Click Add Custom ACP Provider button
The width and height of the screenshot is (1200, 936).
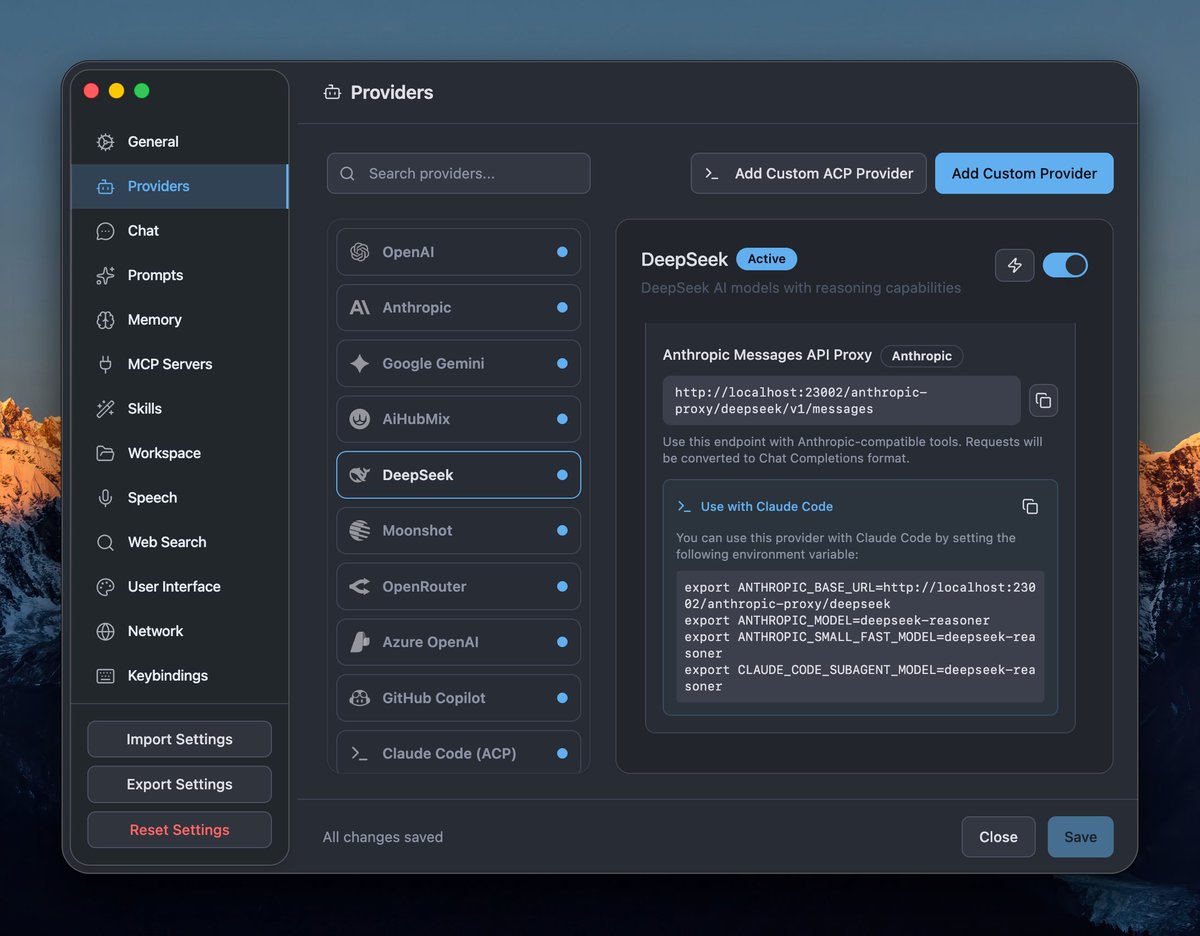pos(809,173)
